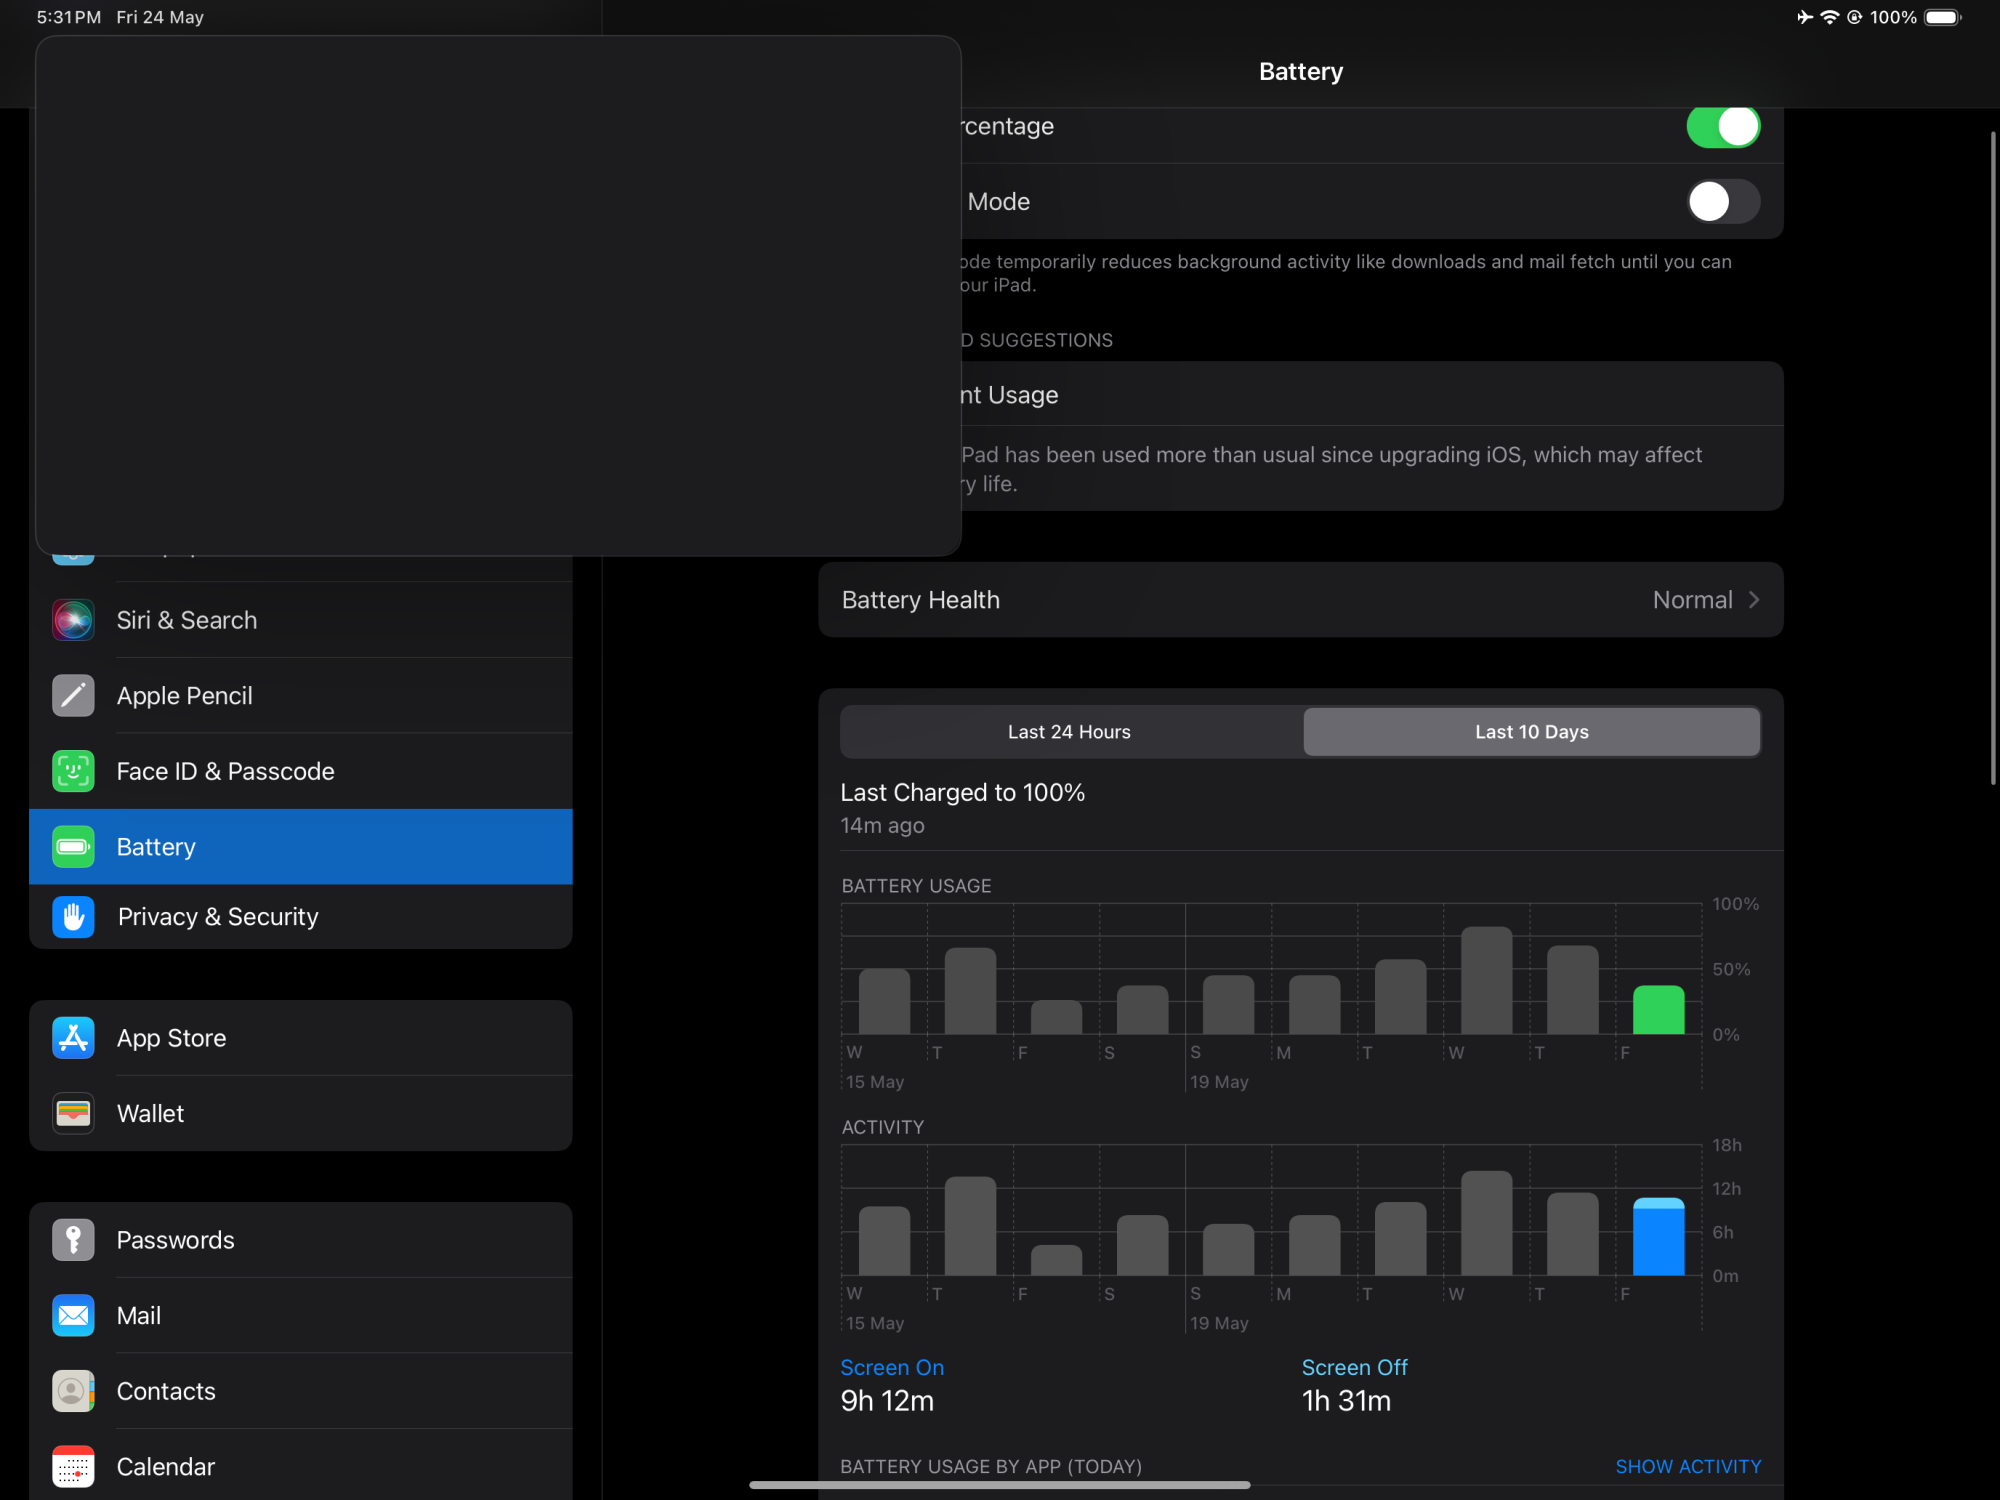Open the Siri & Search icon

[x=73, y=620]
